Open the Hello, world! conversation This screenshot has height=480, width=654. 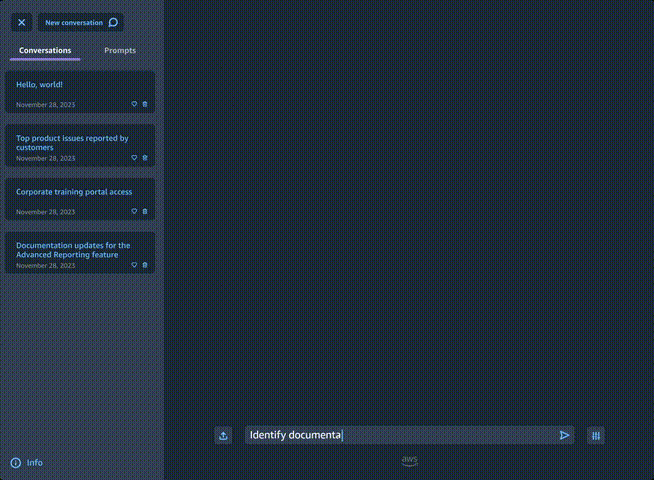80,92
